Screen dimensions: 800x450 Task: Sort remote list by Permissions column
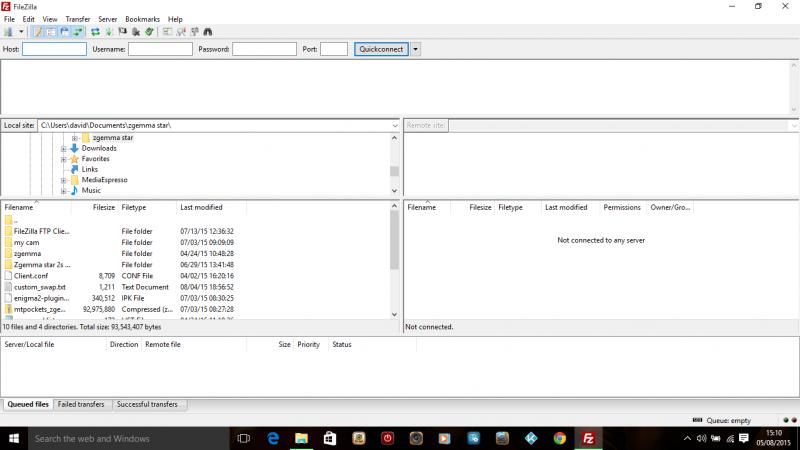[x=621, y=207]
